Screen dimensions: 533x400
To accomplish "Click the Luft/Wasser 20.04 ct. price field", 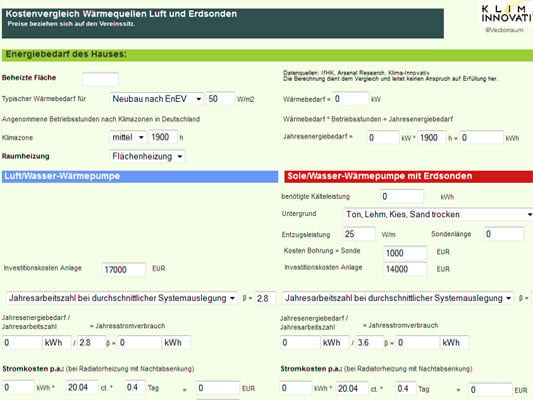I will pyautogui.click(x=82, y=387).
